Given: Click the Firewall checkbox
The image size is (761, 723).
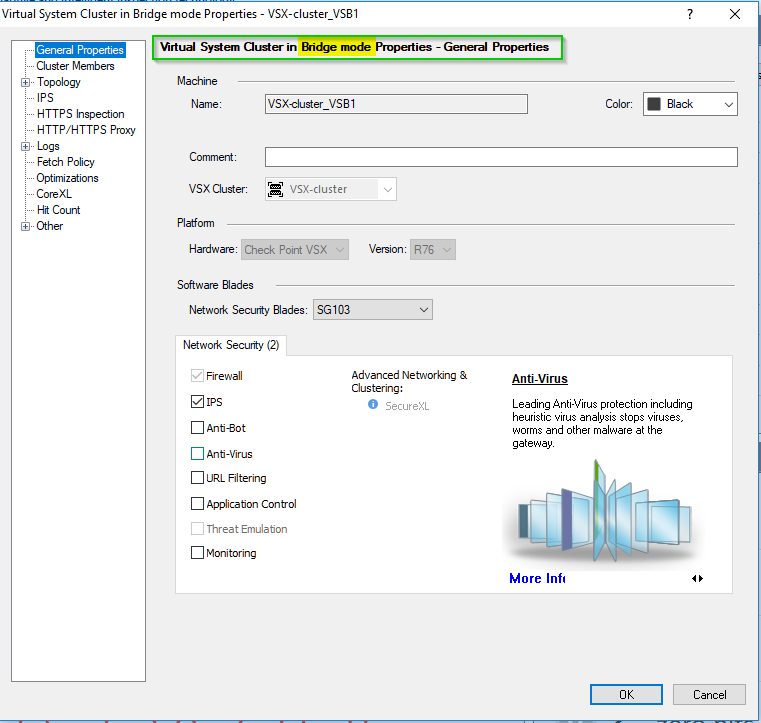Looking at the screenshot, I should (x=197, y=376).
